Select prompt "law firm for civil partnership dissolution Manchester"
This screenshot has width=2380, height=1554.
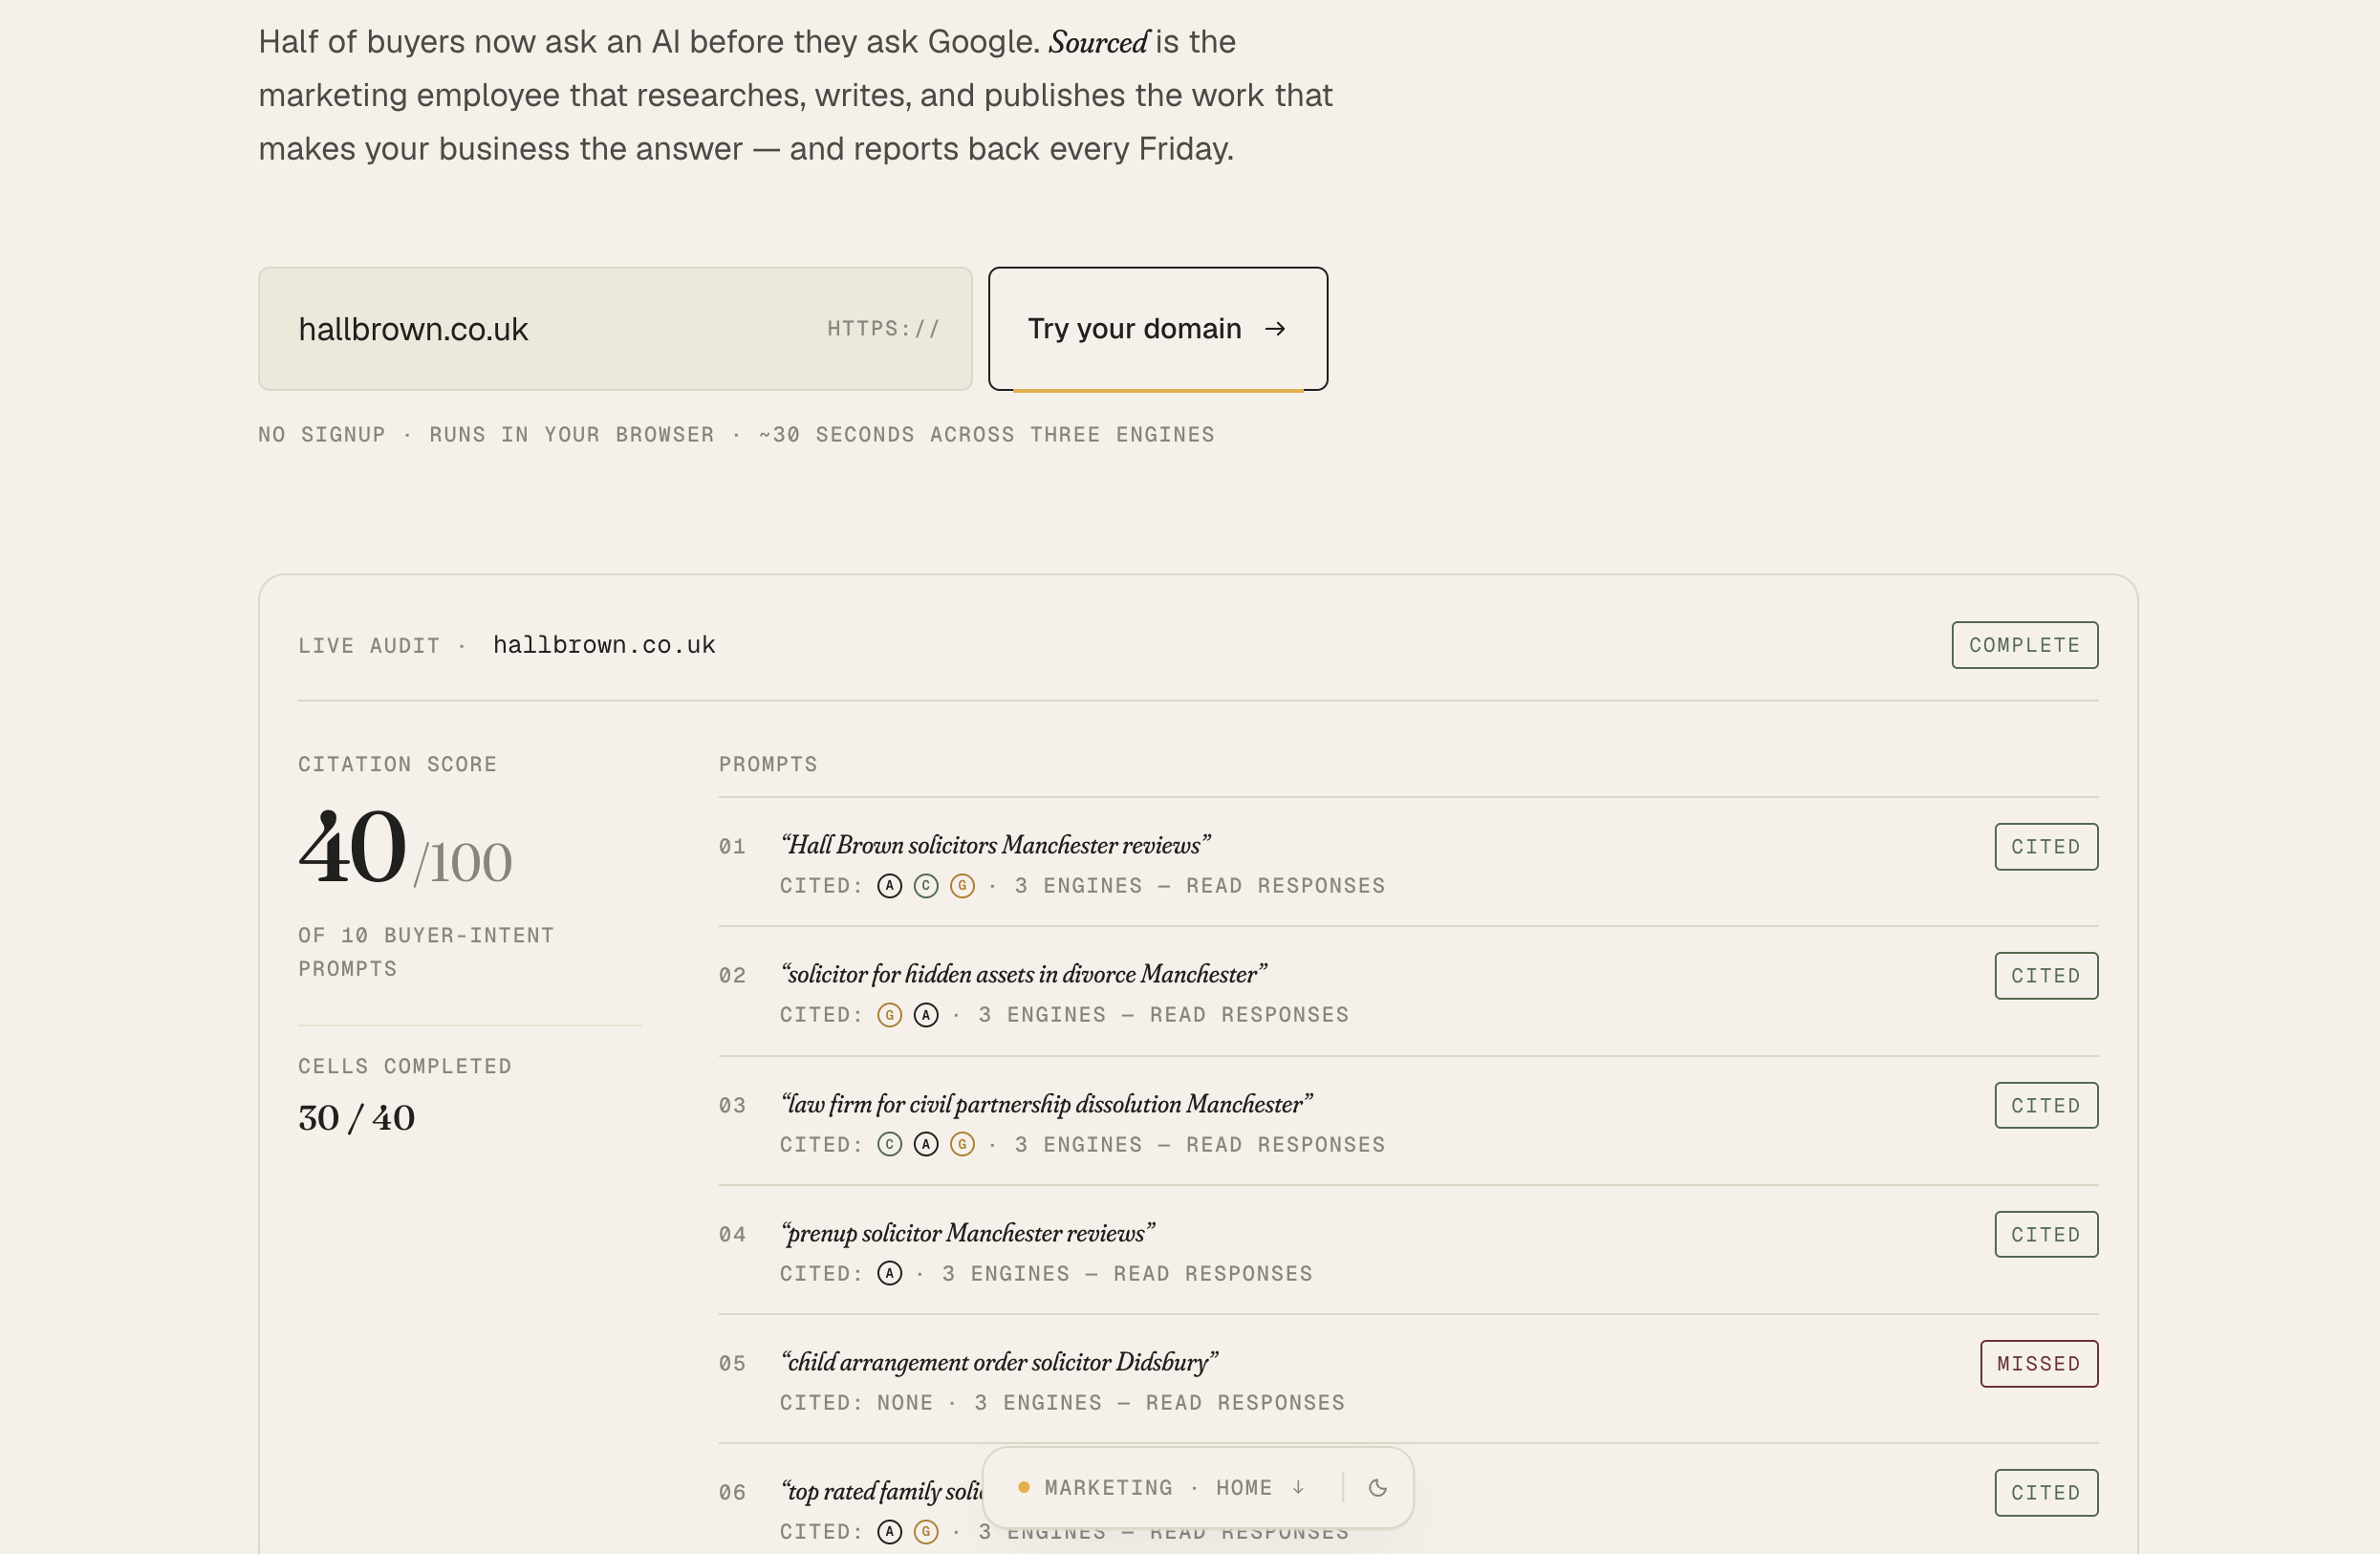tap(1046, 1104)
